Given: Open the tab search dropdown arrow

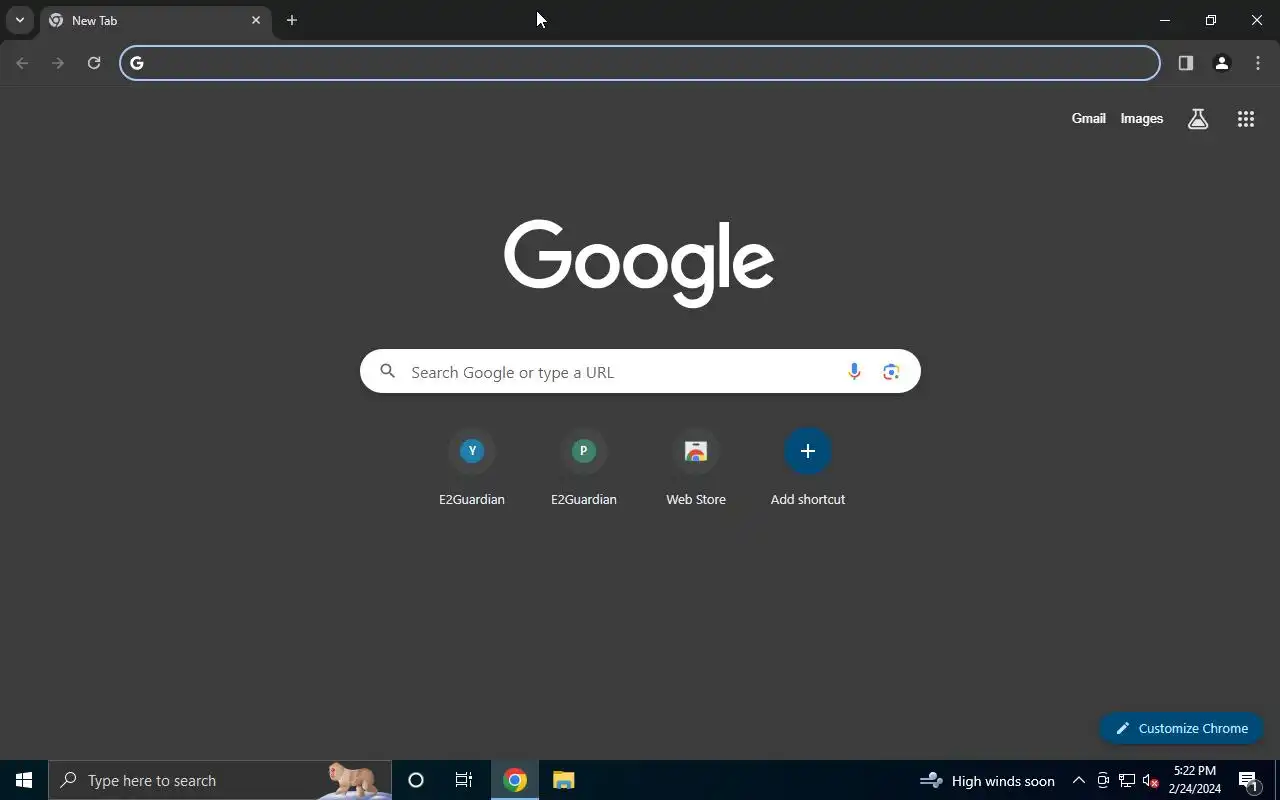Looking at the screenshot, I should click(x=19, y=20).
